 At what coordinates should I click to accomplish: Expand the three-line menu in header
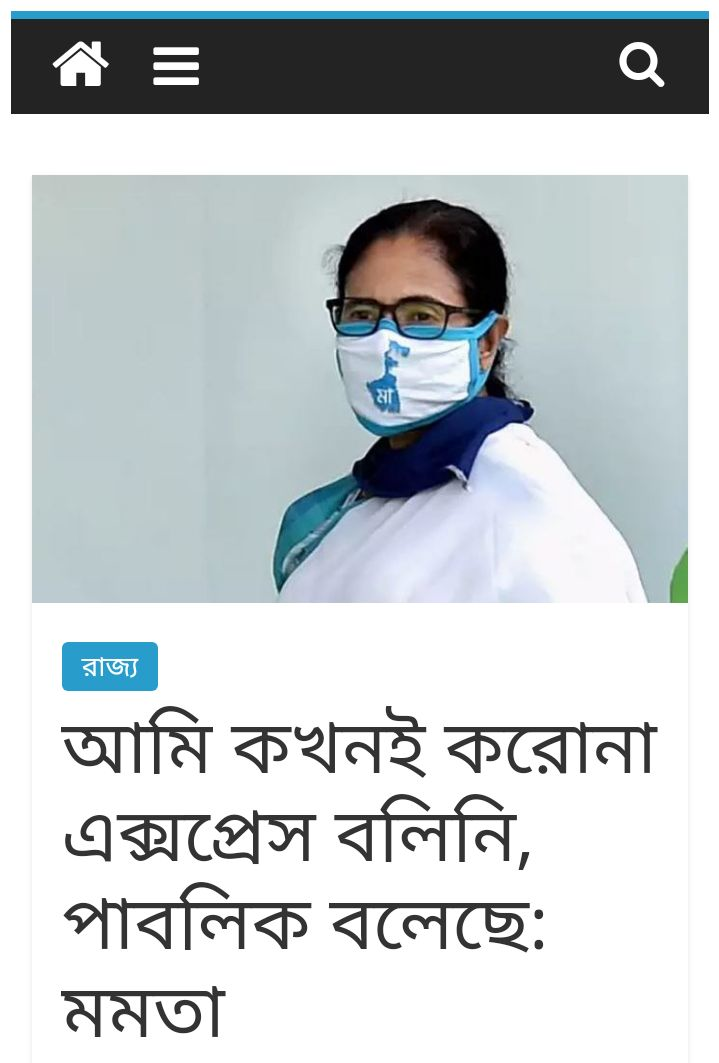point(176,66)
